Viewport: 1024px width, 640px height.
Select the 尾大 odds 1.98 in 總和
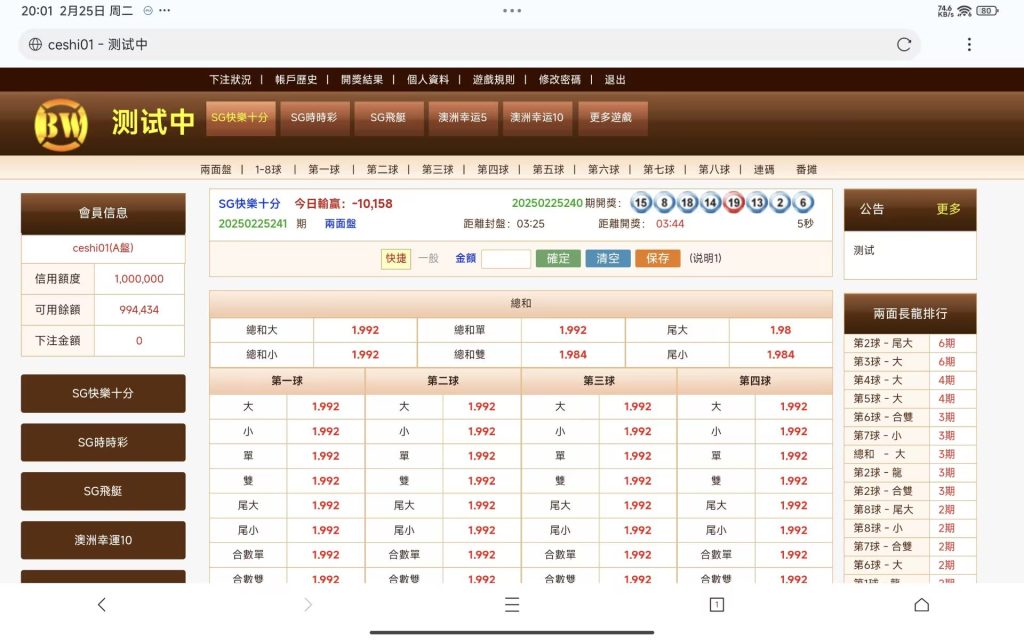[x=780, y=330]
